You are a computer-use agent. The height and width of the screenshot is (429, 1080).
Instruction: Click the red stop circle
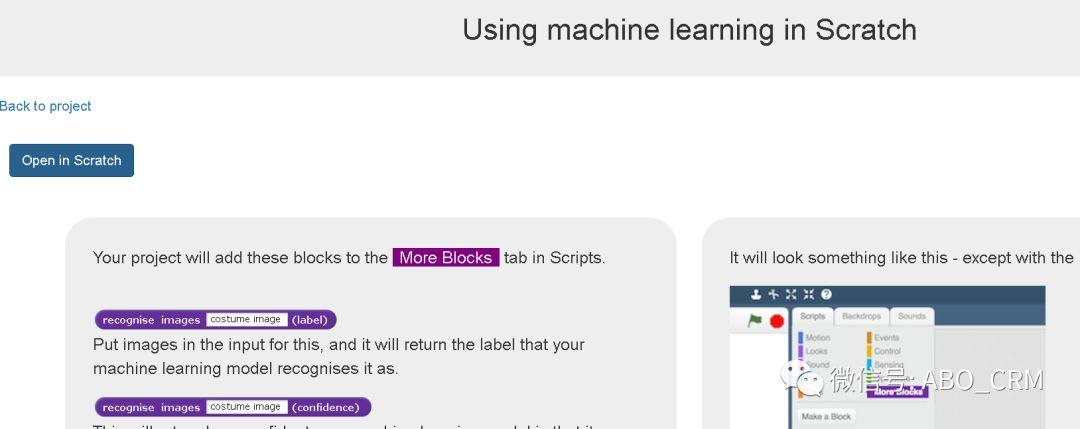[x=777, y=321]
